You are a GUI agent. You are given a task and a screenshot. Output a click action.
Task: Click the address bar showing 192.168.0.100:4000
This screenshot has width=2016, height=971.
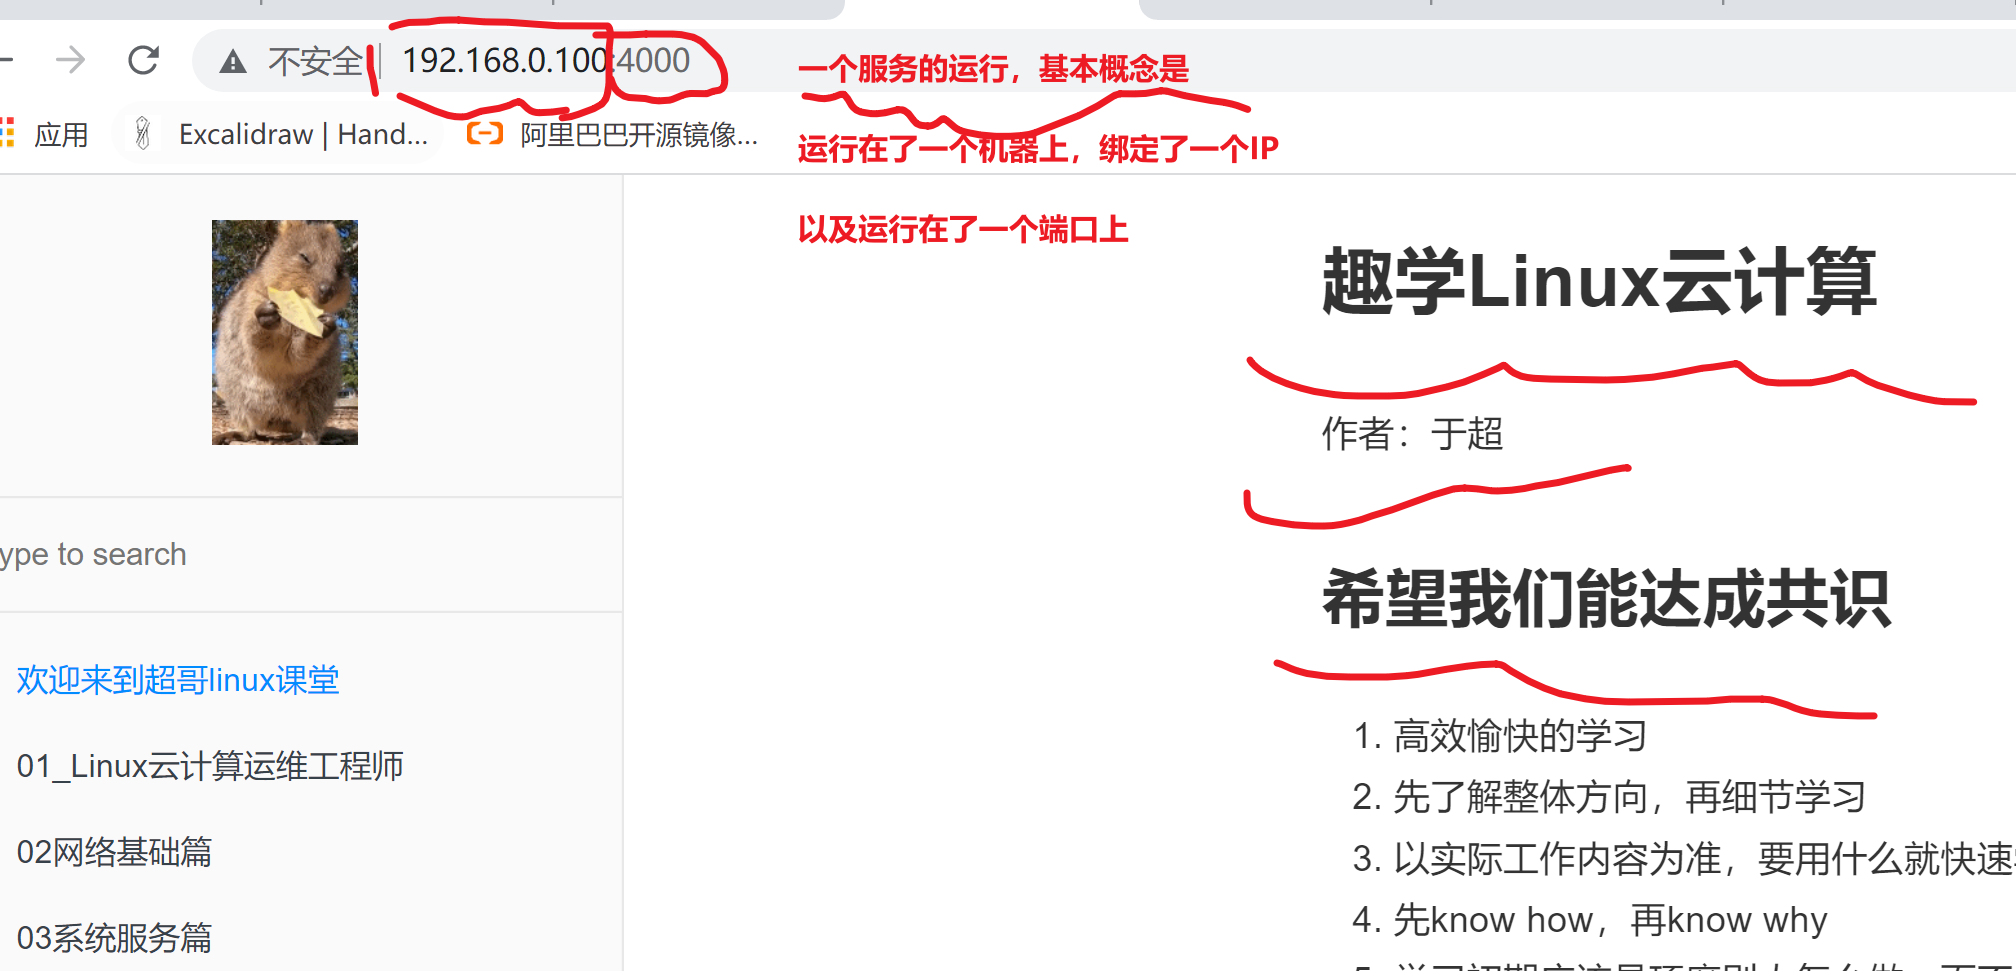click(x=545, y=61)
